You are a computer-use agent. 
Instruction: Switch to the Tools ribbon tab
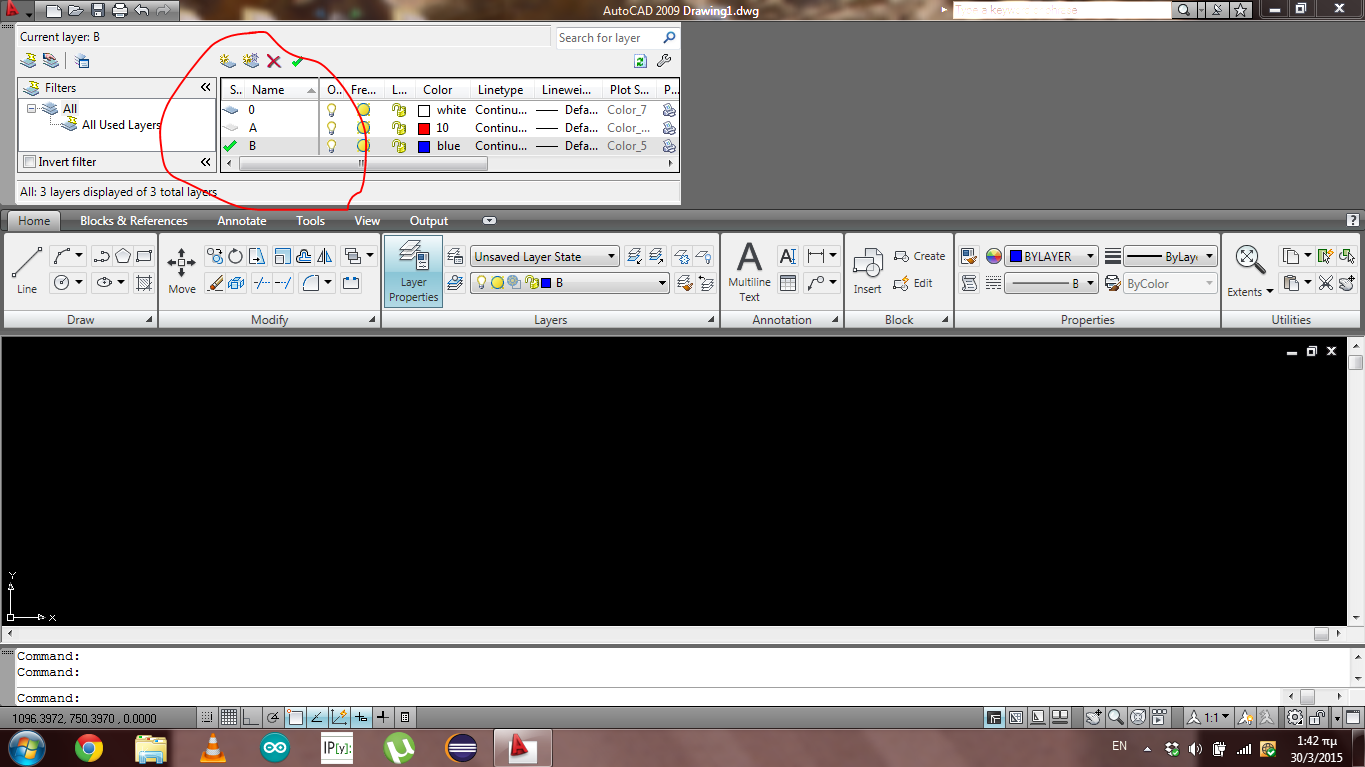click(x=310, y=221)
